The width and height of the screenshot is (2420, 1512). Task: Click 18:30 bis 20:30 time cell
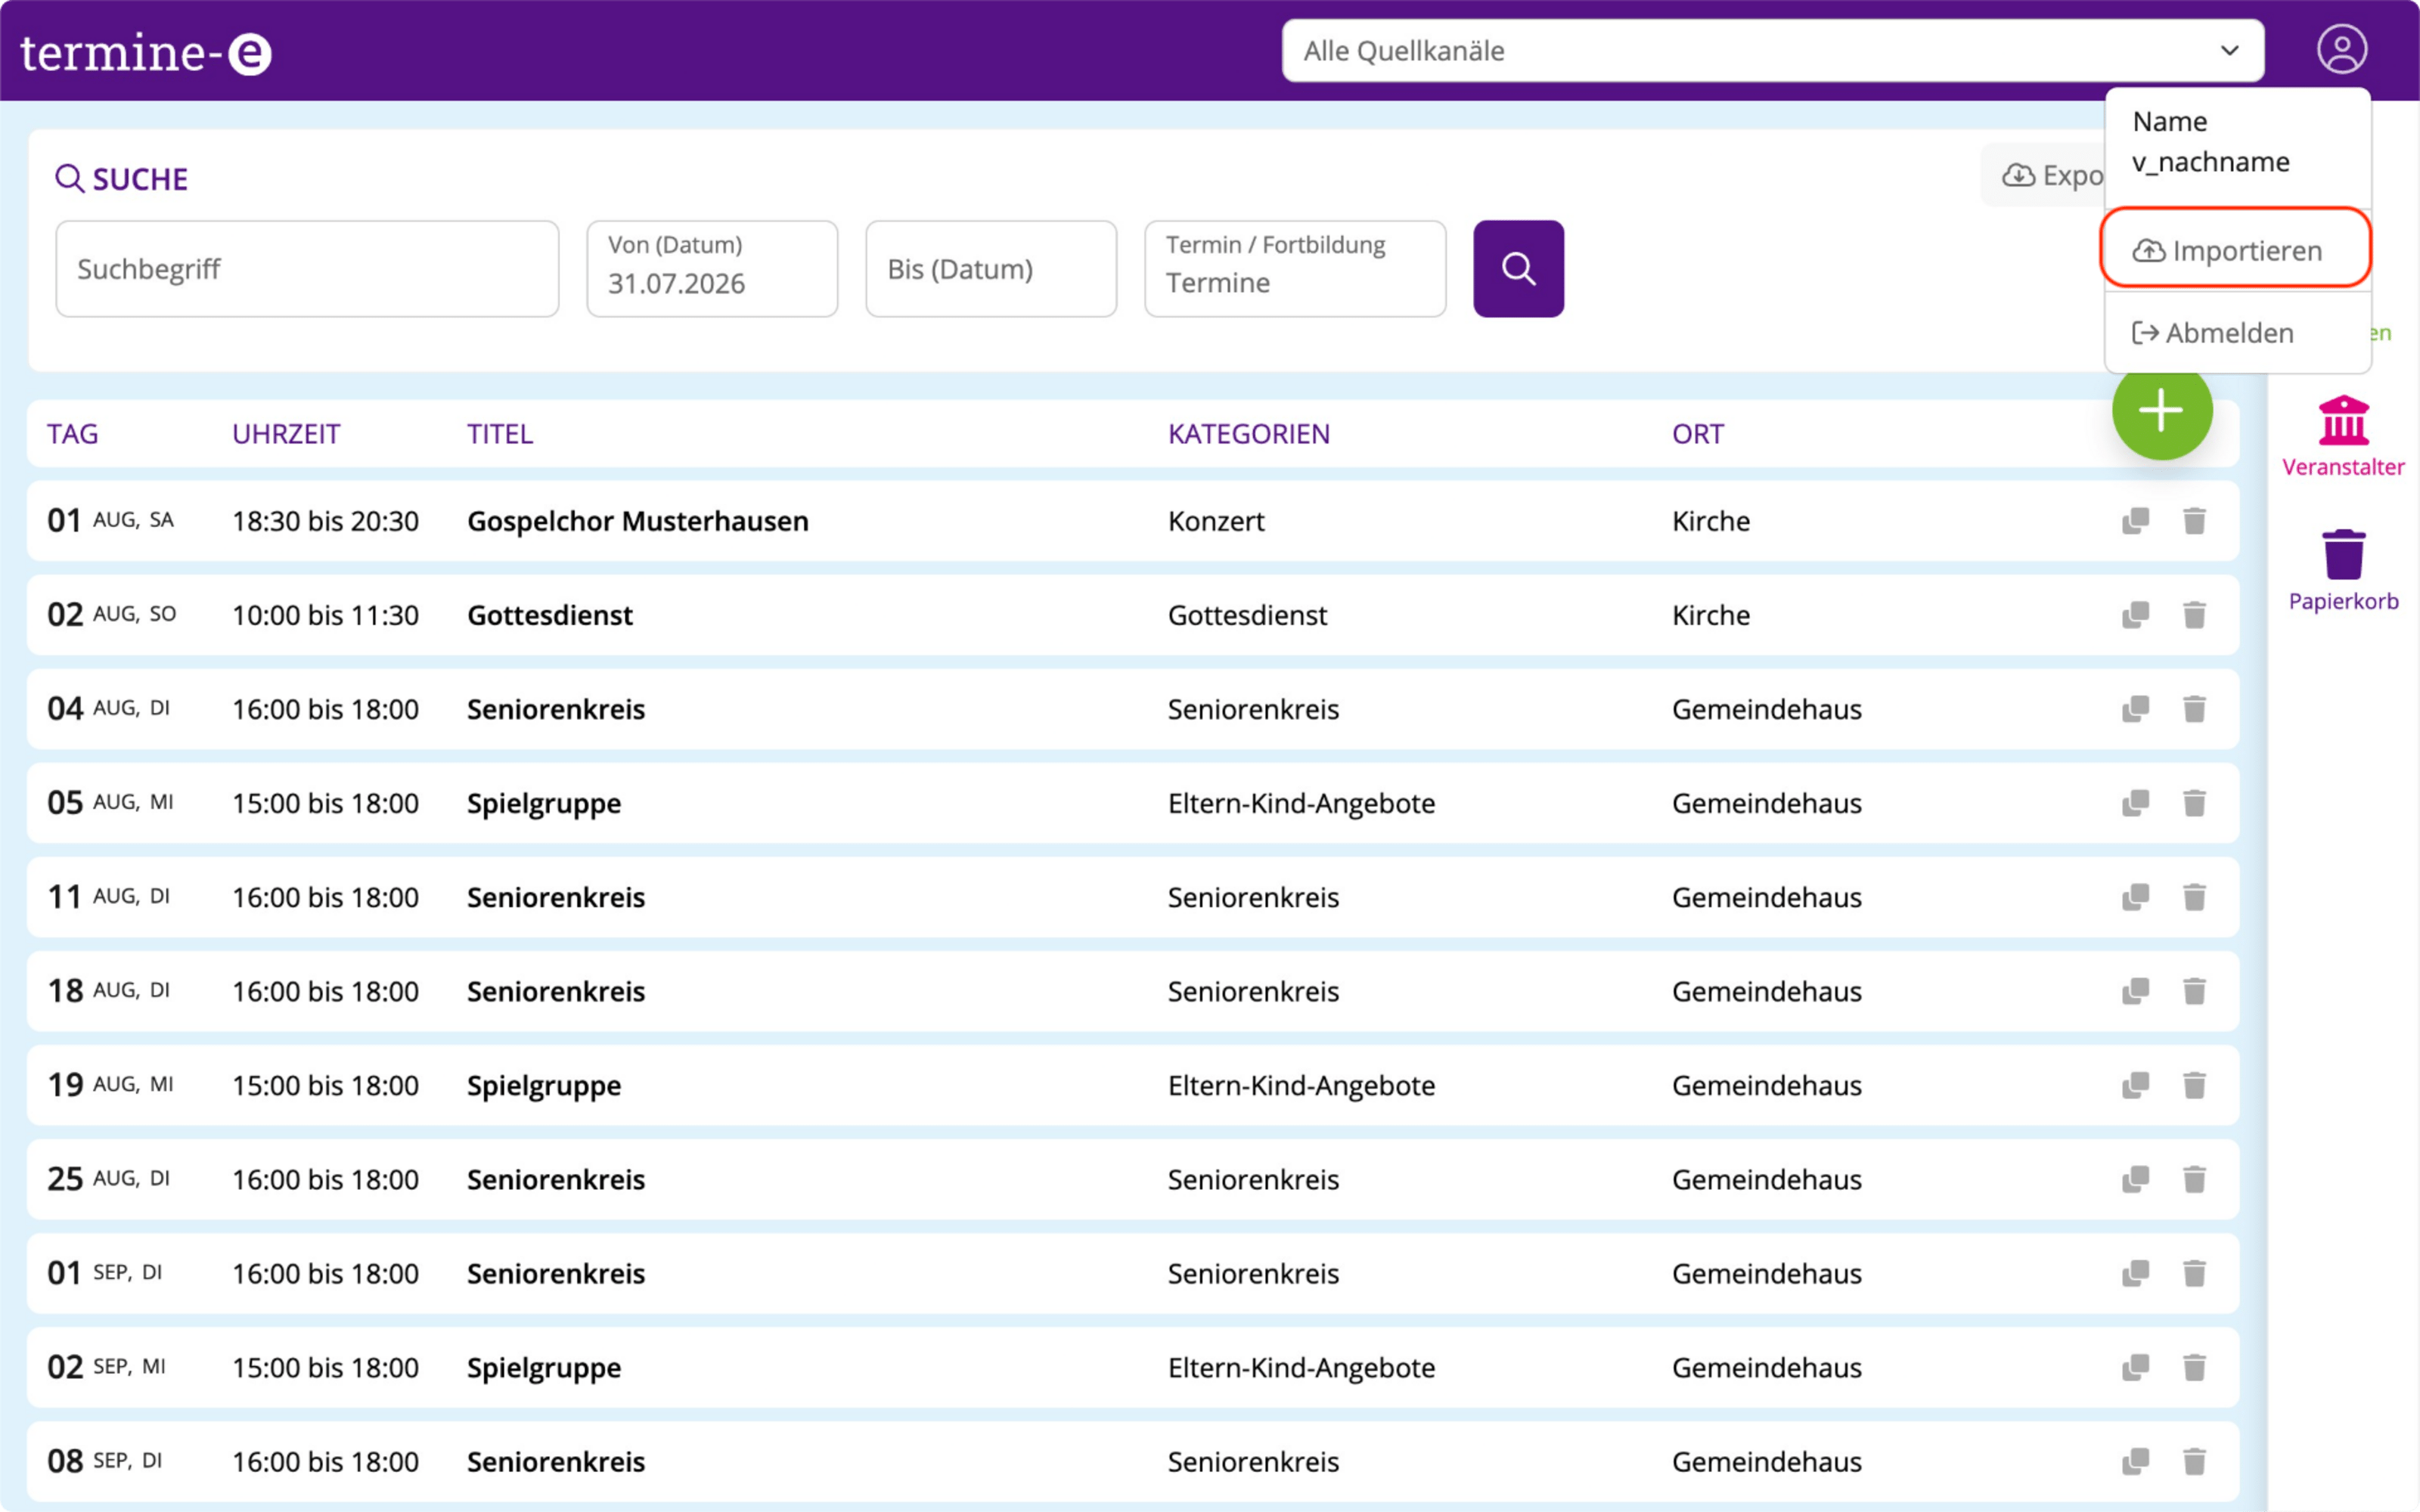tap(325, 521)
